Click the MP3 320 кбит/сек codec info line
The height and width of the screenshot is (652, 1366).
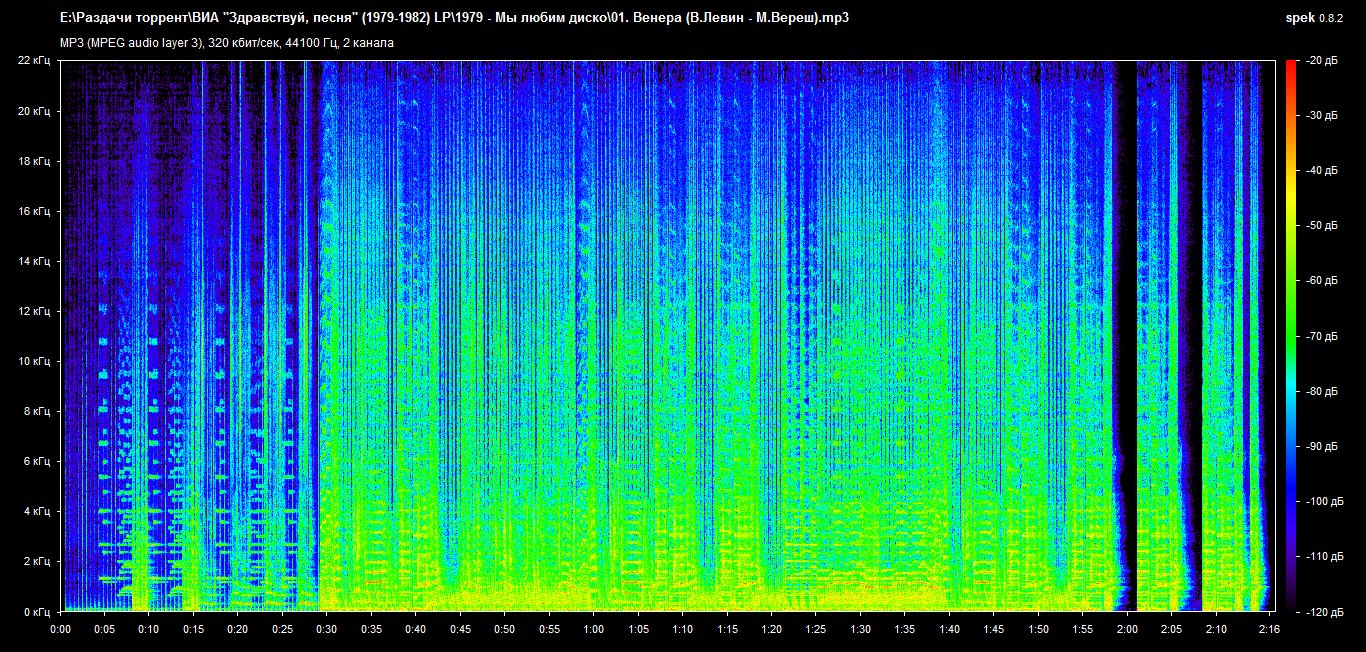227,43
